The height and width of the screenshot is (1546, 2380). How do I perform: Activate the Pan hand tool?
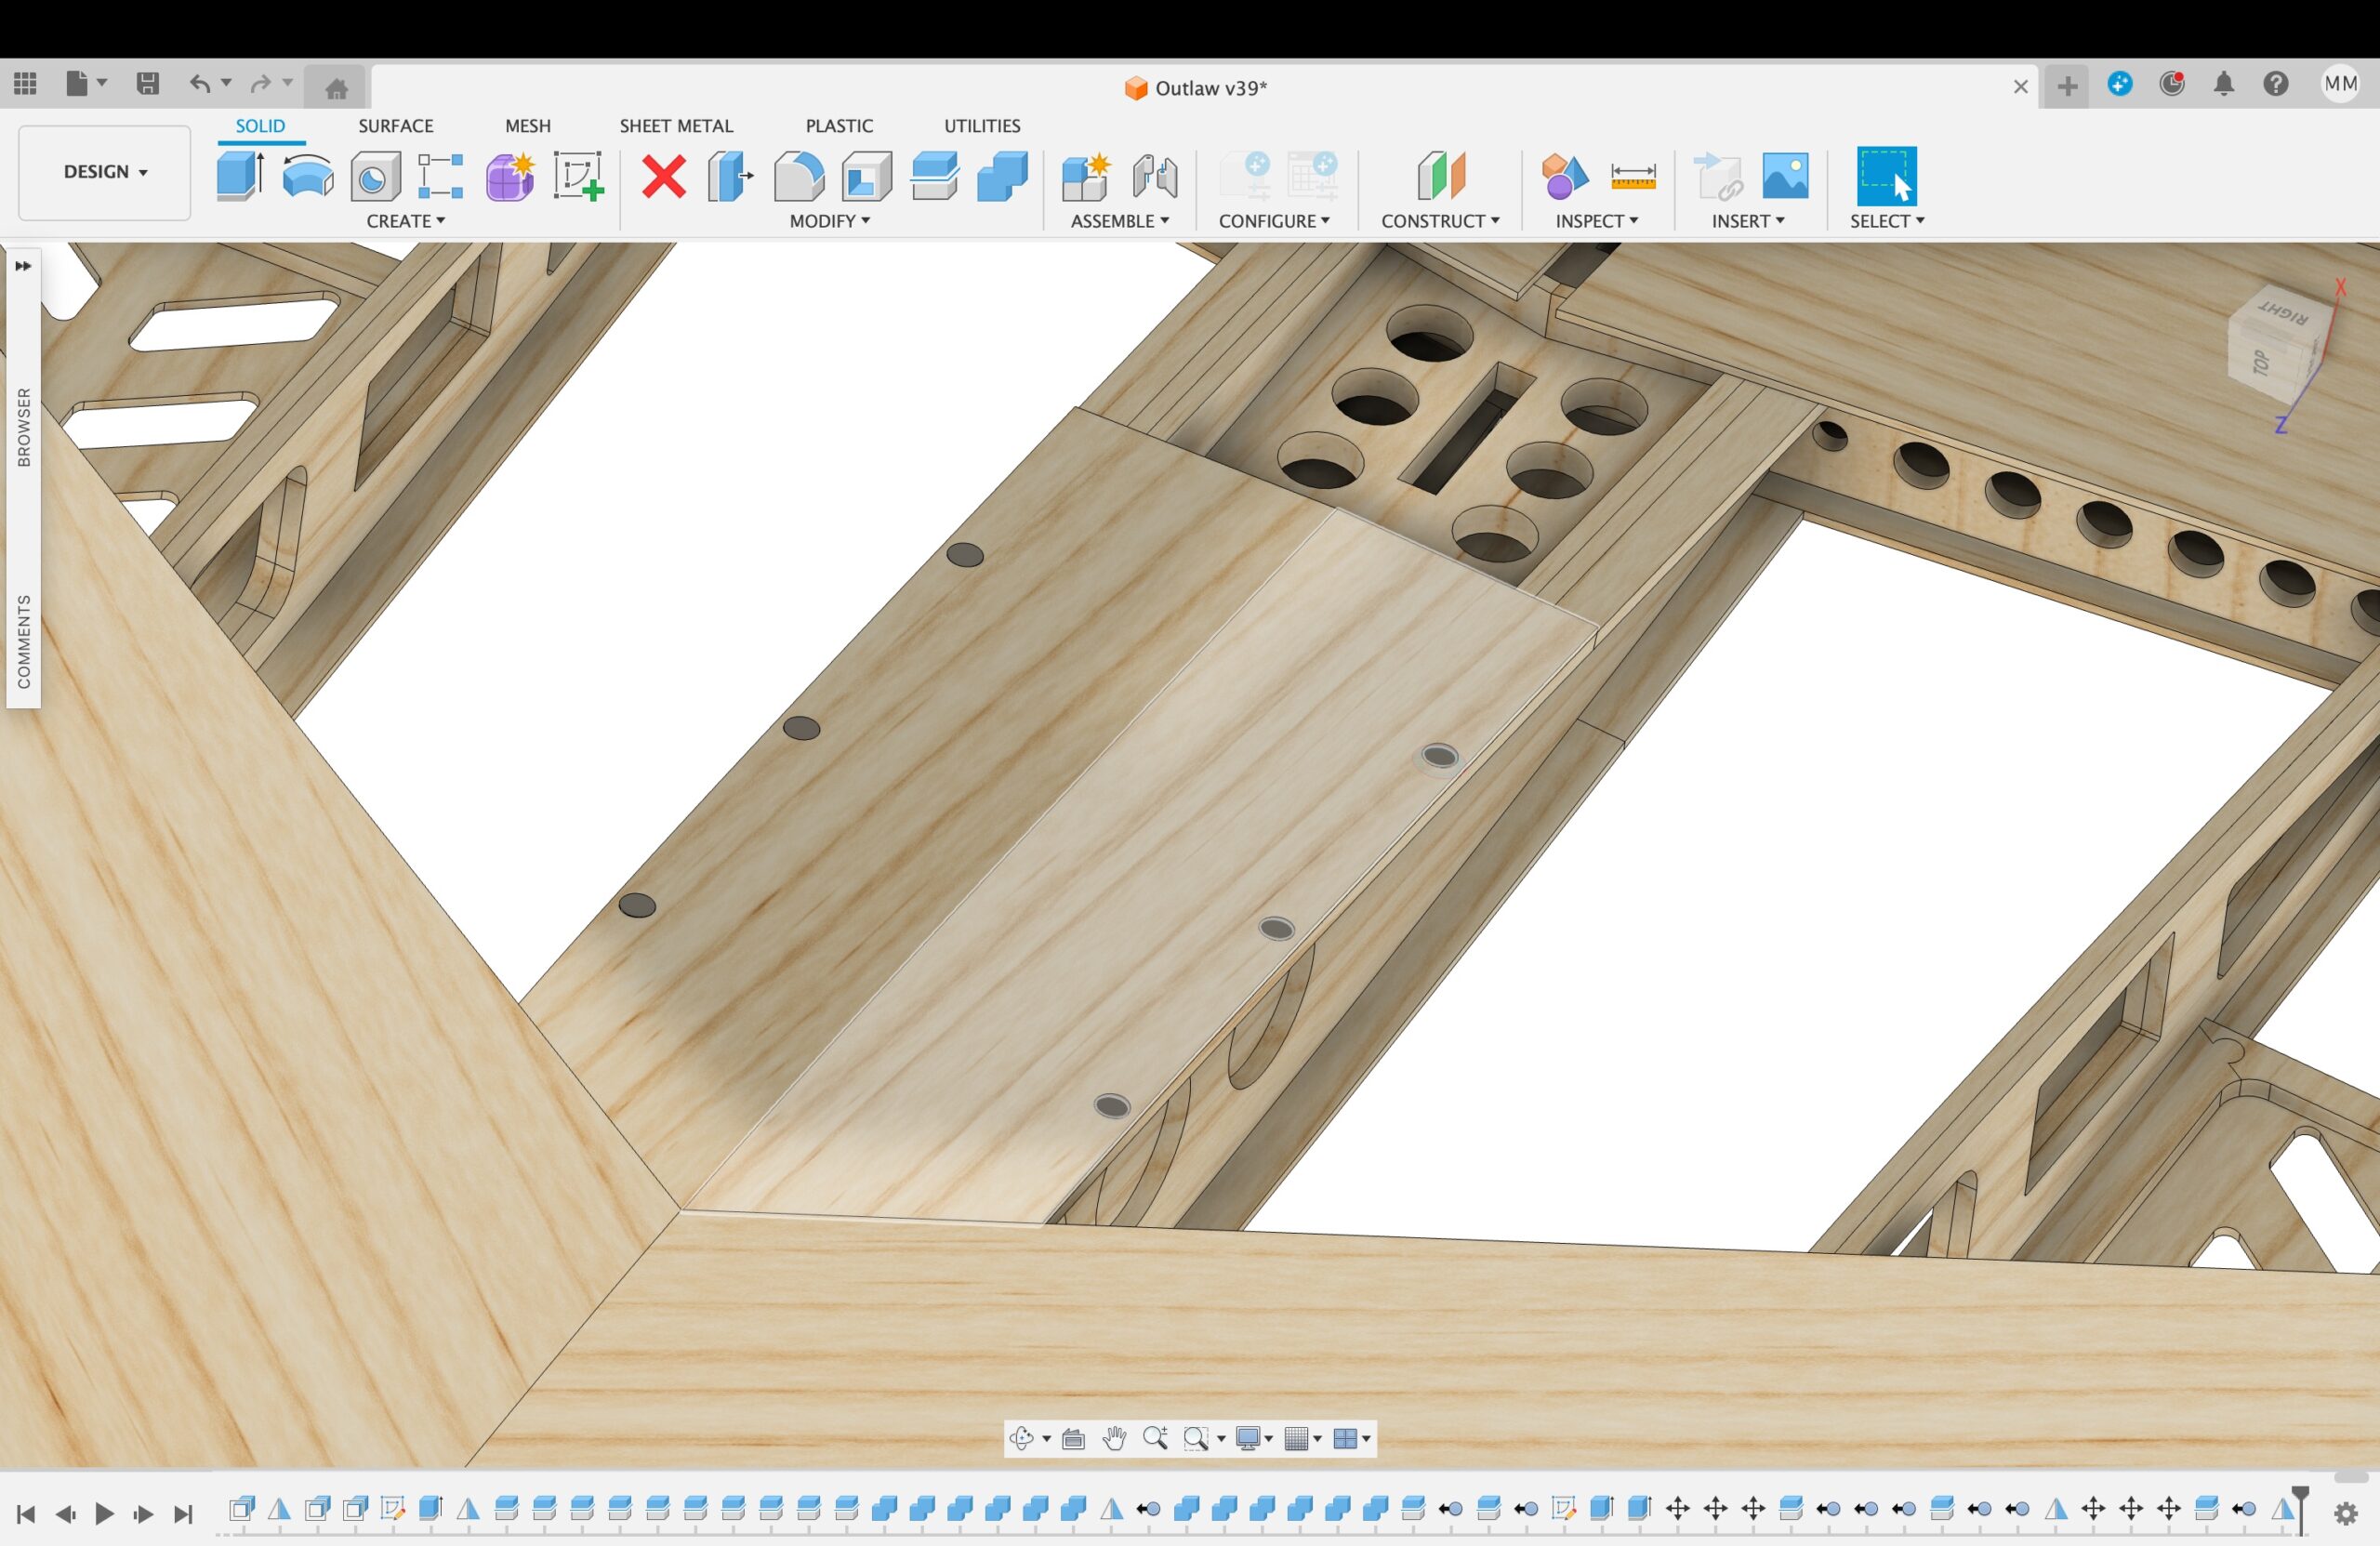[x=1114, y=1438]
